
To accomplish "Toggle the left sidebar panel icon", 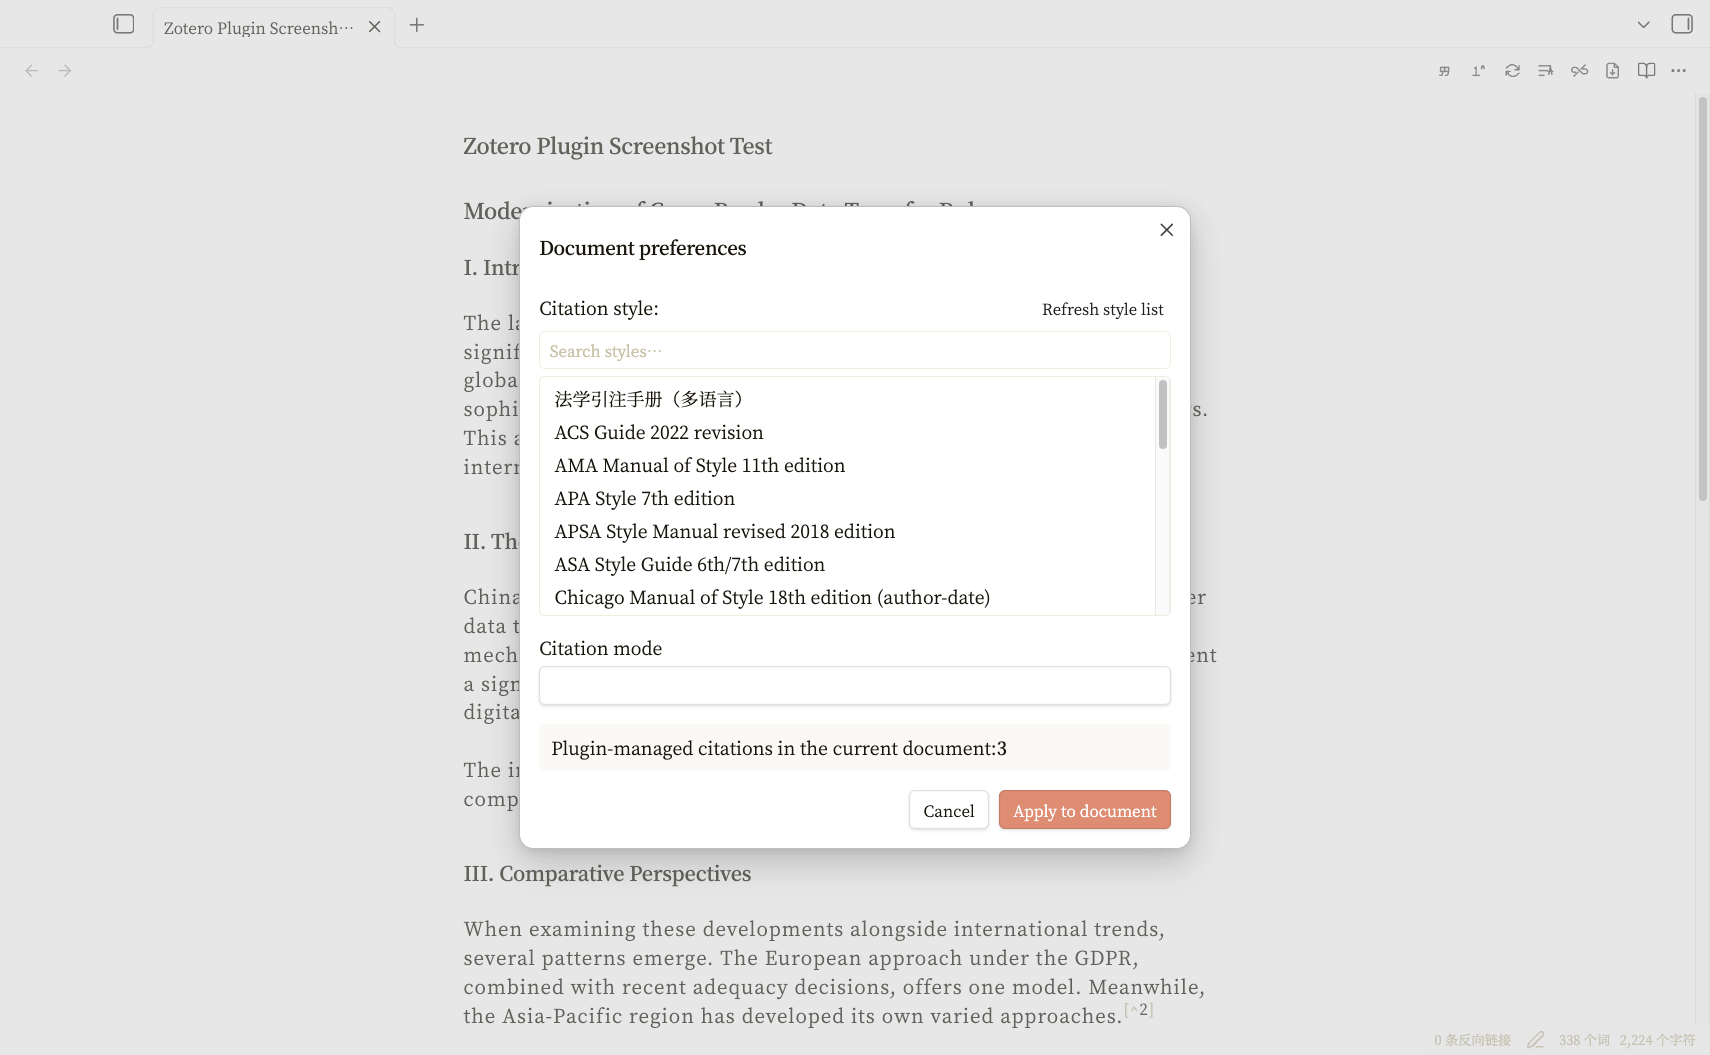I will (x=124, y=24).
